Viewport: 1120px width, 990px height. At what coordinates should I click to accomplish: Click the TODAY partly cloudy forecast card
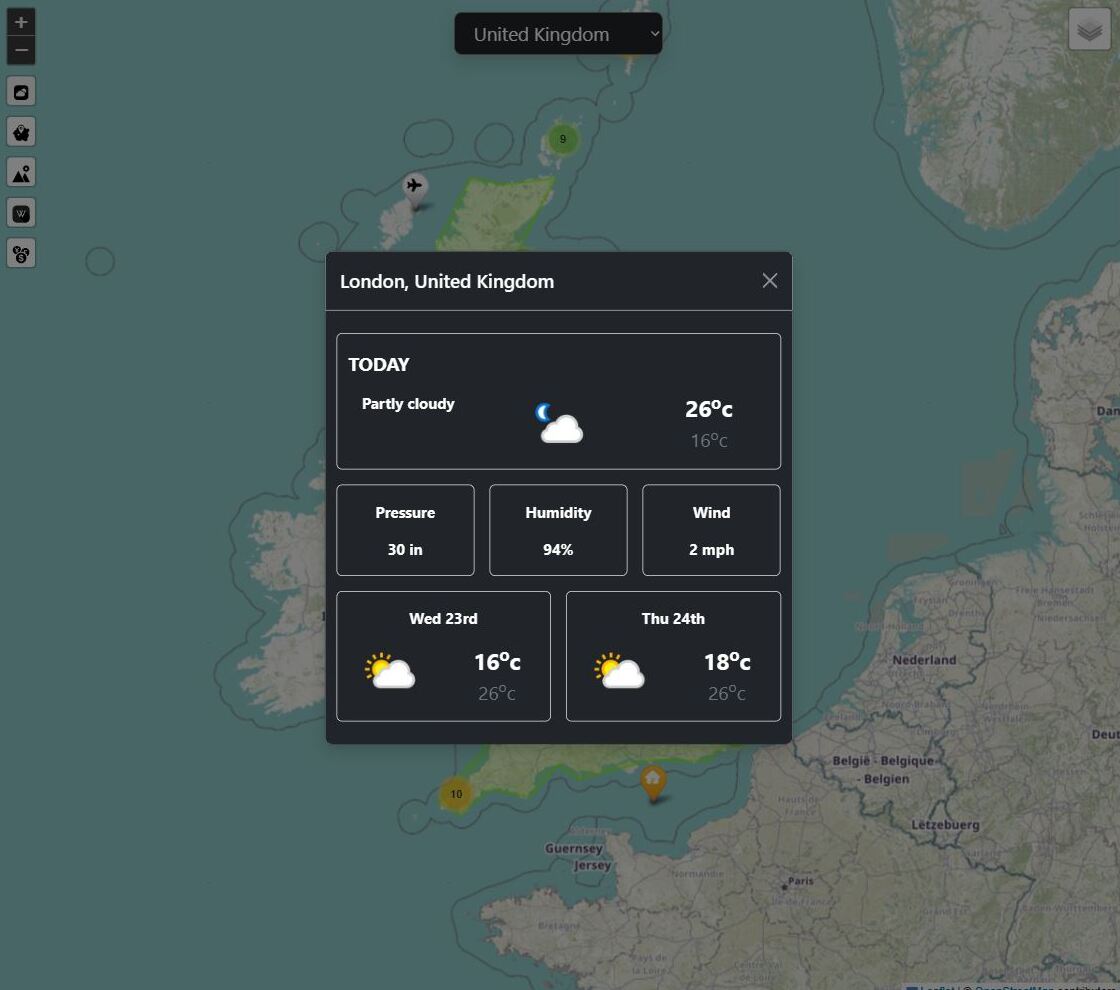click(x=558, y=401)
